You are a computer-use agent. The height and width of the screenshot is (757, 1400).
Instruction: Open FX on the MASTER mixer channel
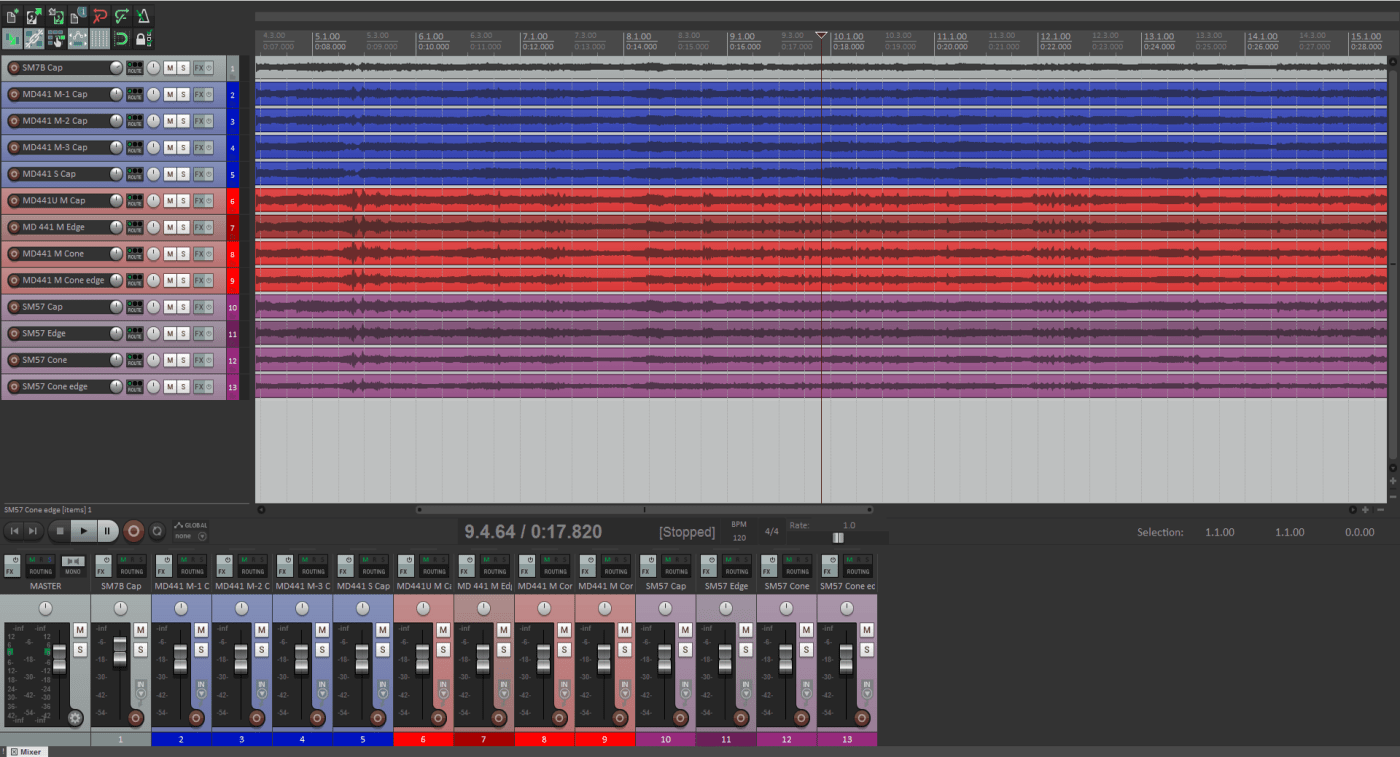click(x=11, y=566)
